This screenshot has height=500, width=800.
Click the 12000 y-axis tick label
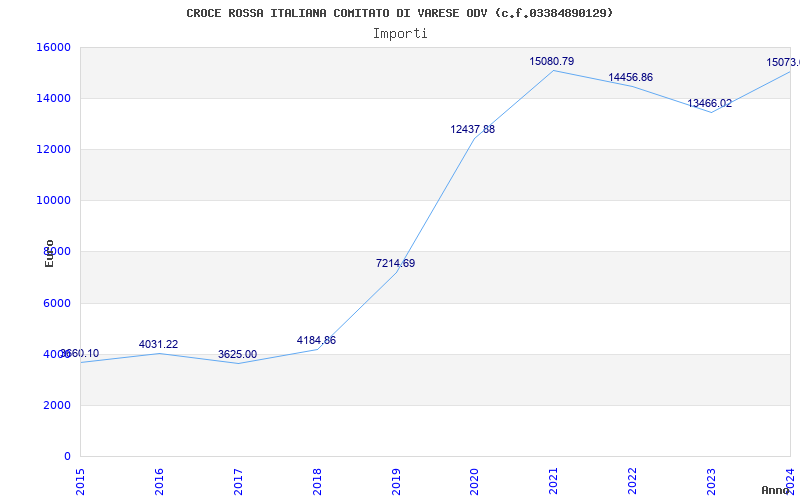pos(53,149)
